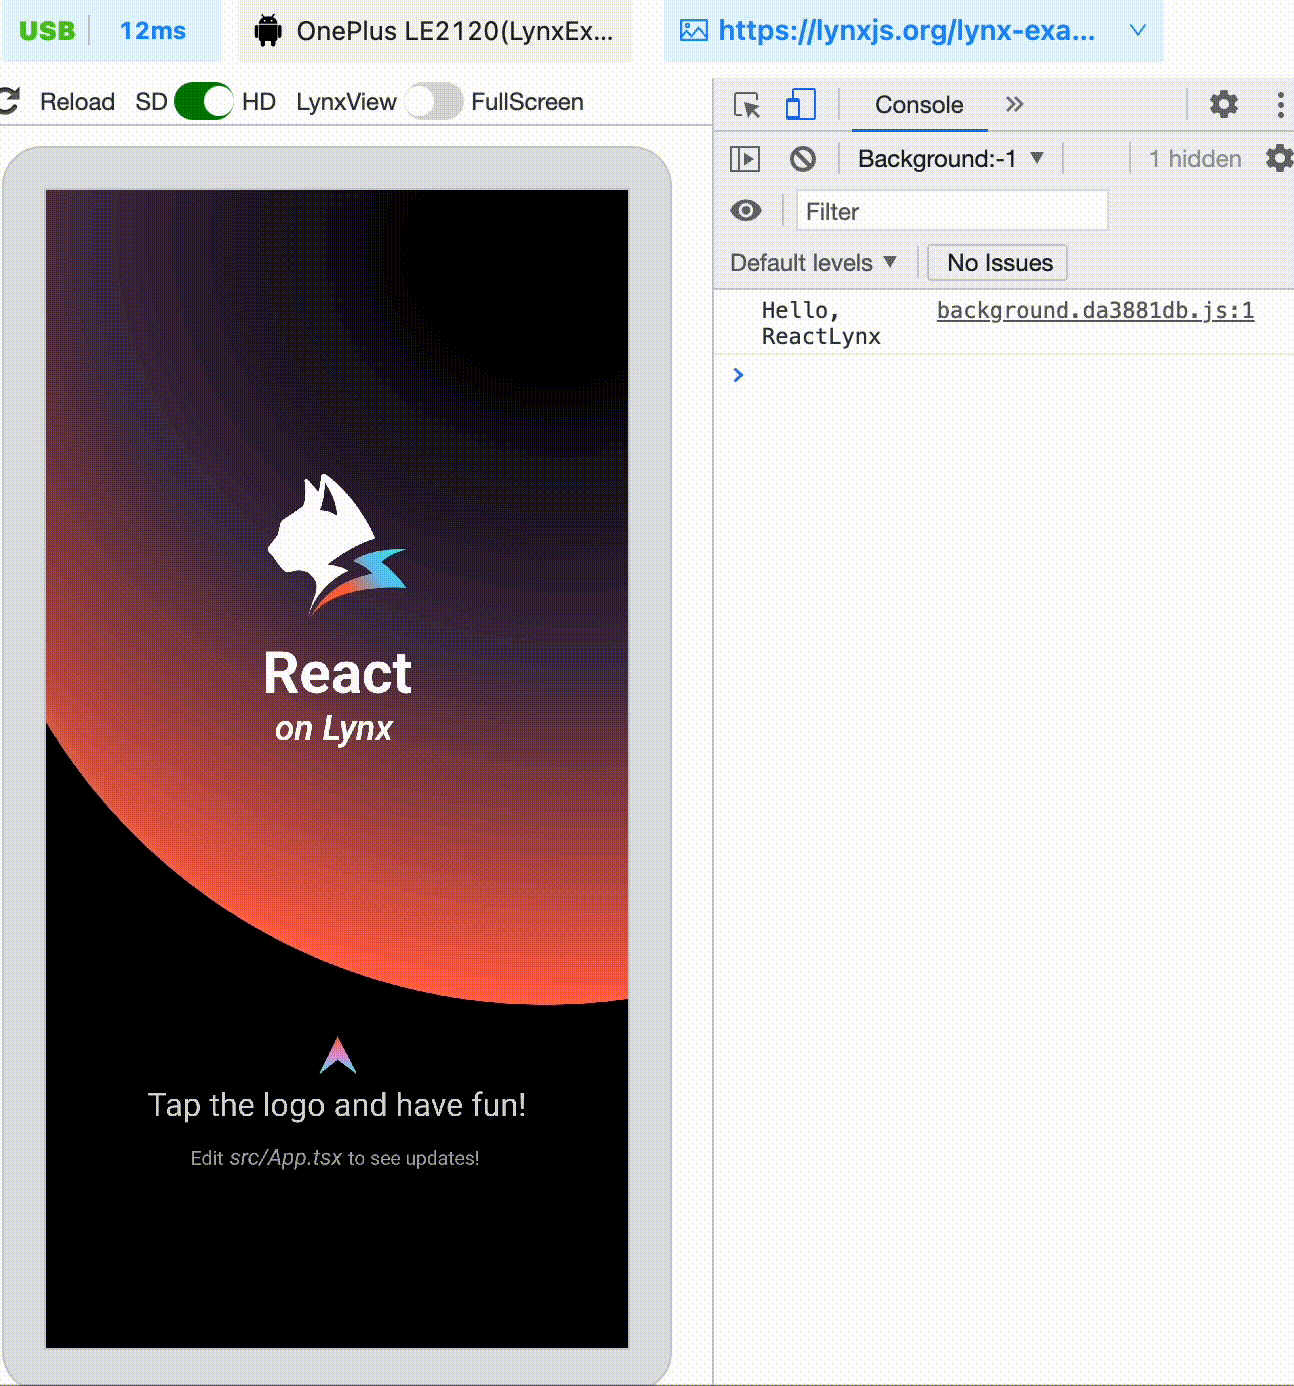Click the React title text
The image size is (1294, 1386).
[338, 673]
